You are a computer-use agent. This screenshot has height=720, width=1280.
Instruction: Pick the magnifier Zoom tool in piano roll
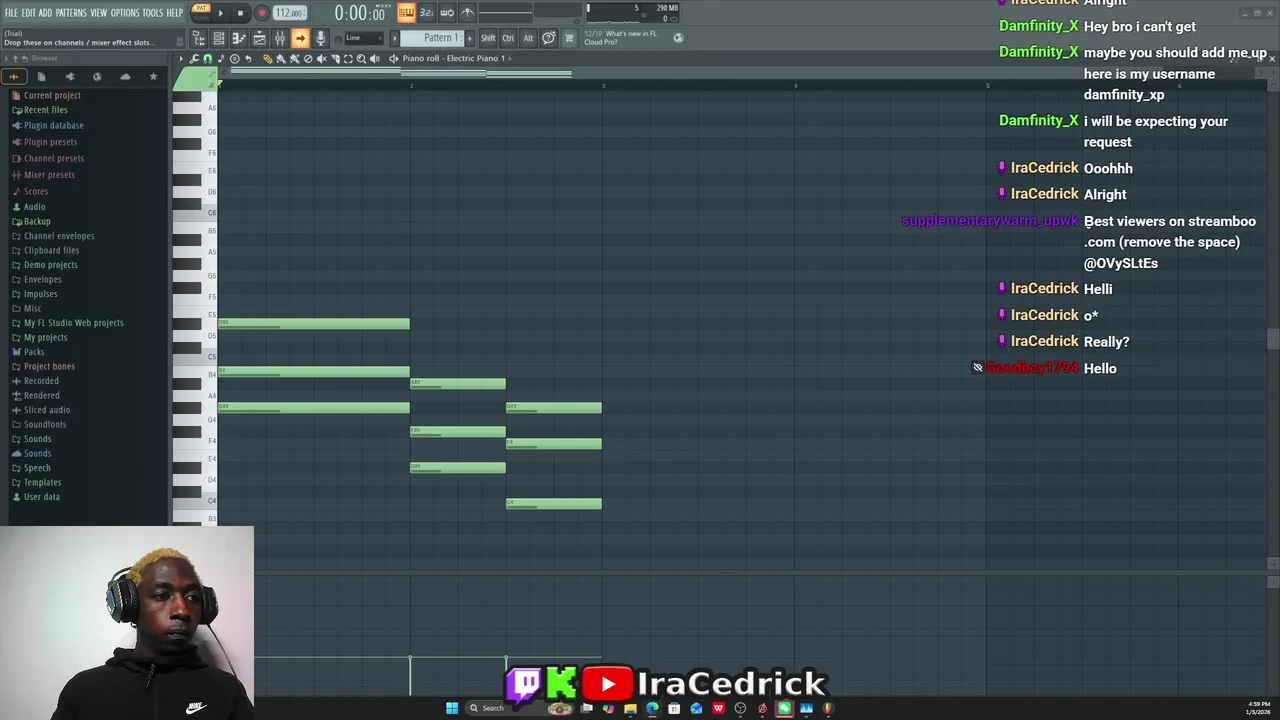(x=361, y=58)
